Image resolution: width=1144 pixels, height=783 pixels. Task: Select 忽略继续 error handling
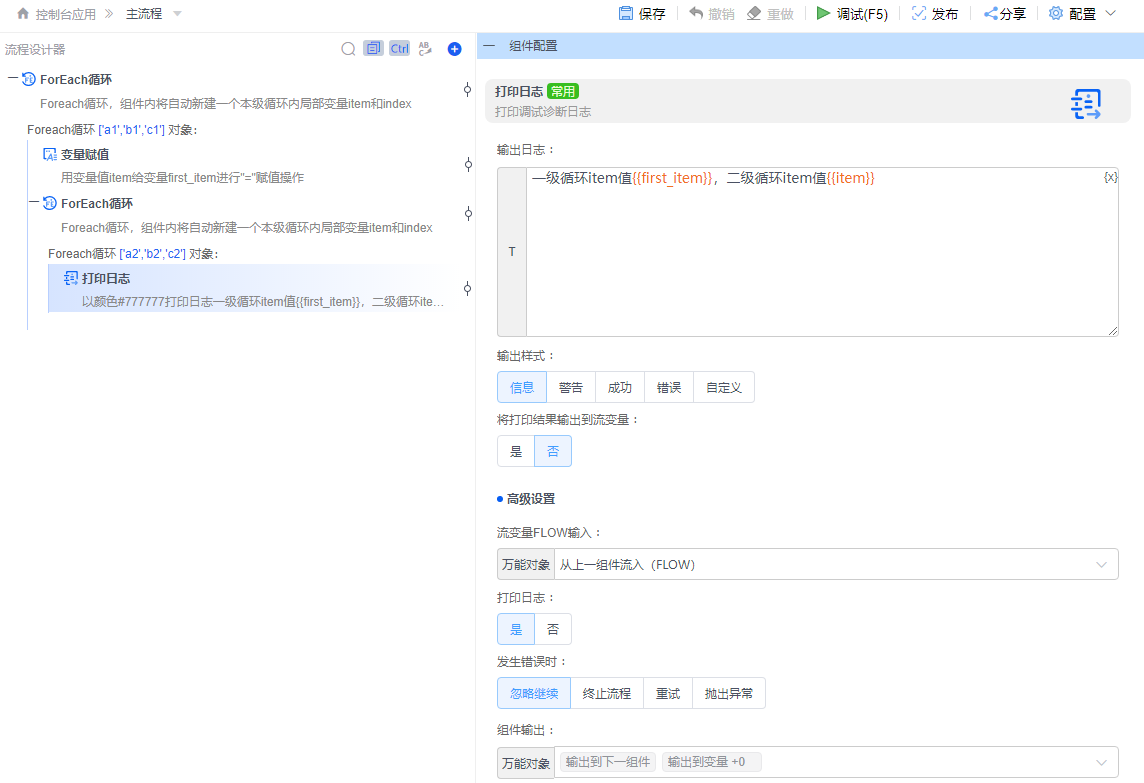tap(534, 693)
